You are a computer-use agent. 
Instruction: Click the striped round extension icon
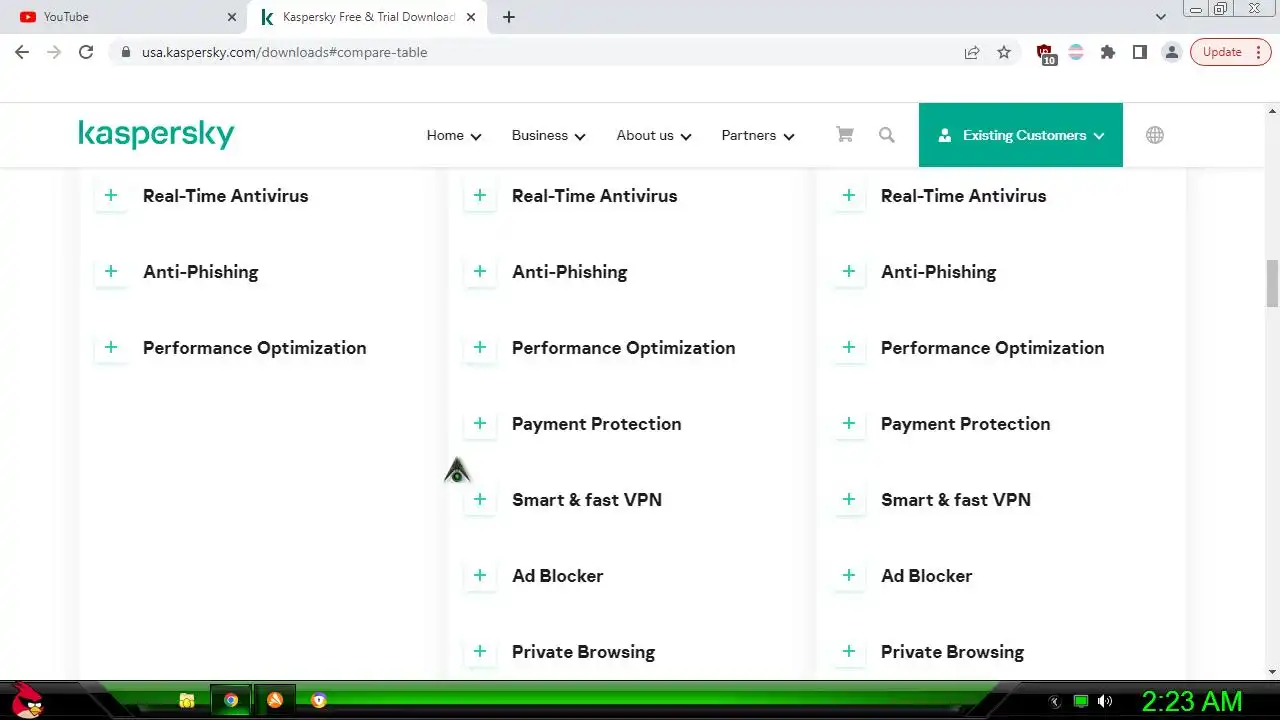(x=1076, y=52)
